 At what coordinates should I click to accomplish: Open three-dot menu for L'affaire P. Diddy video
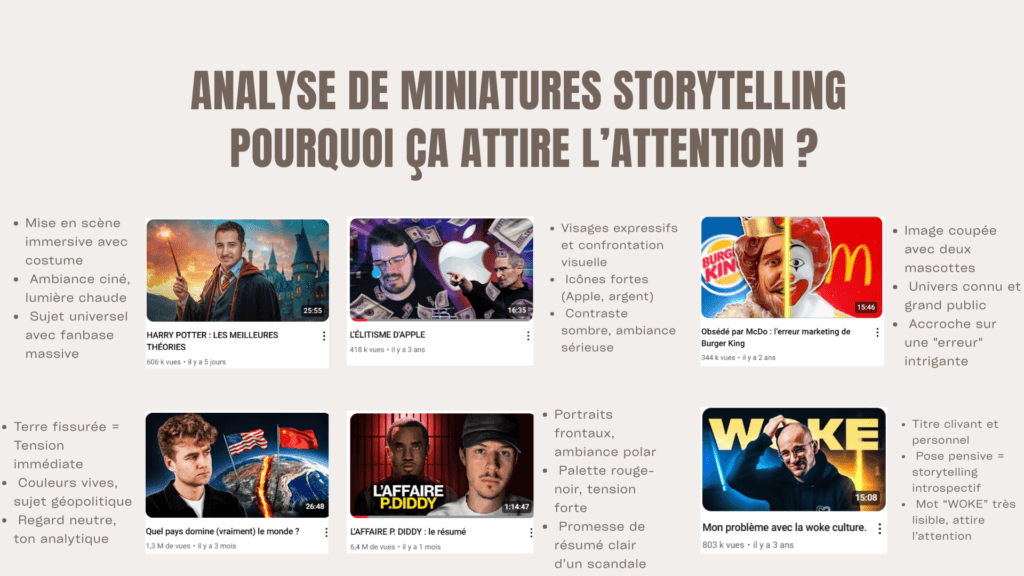[531, 533]
